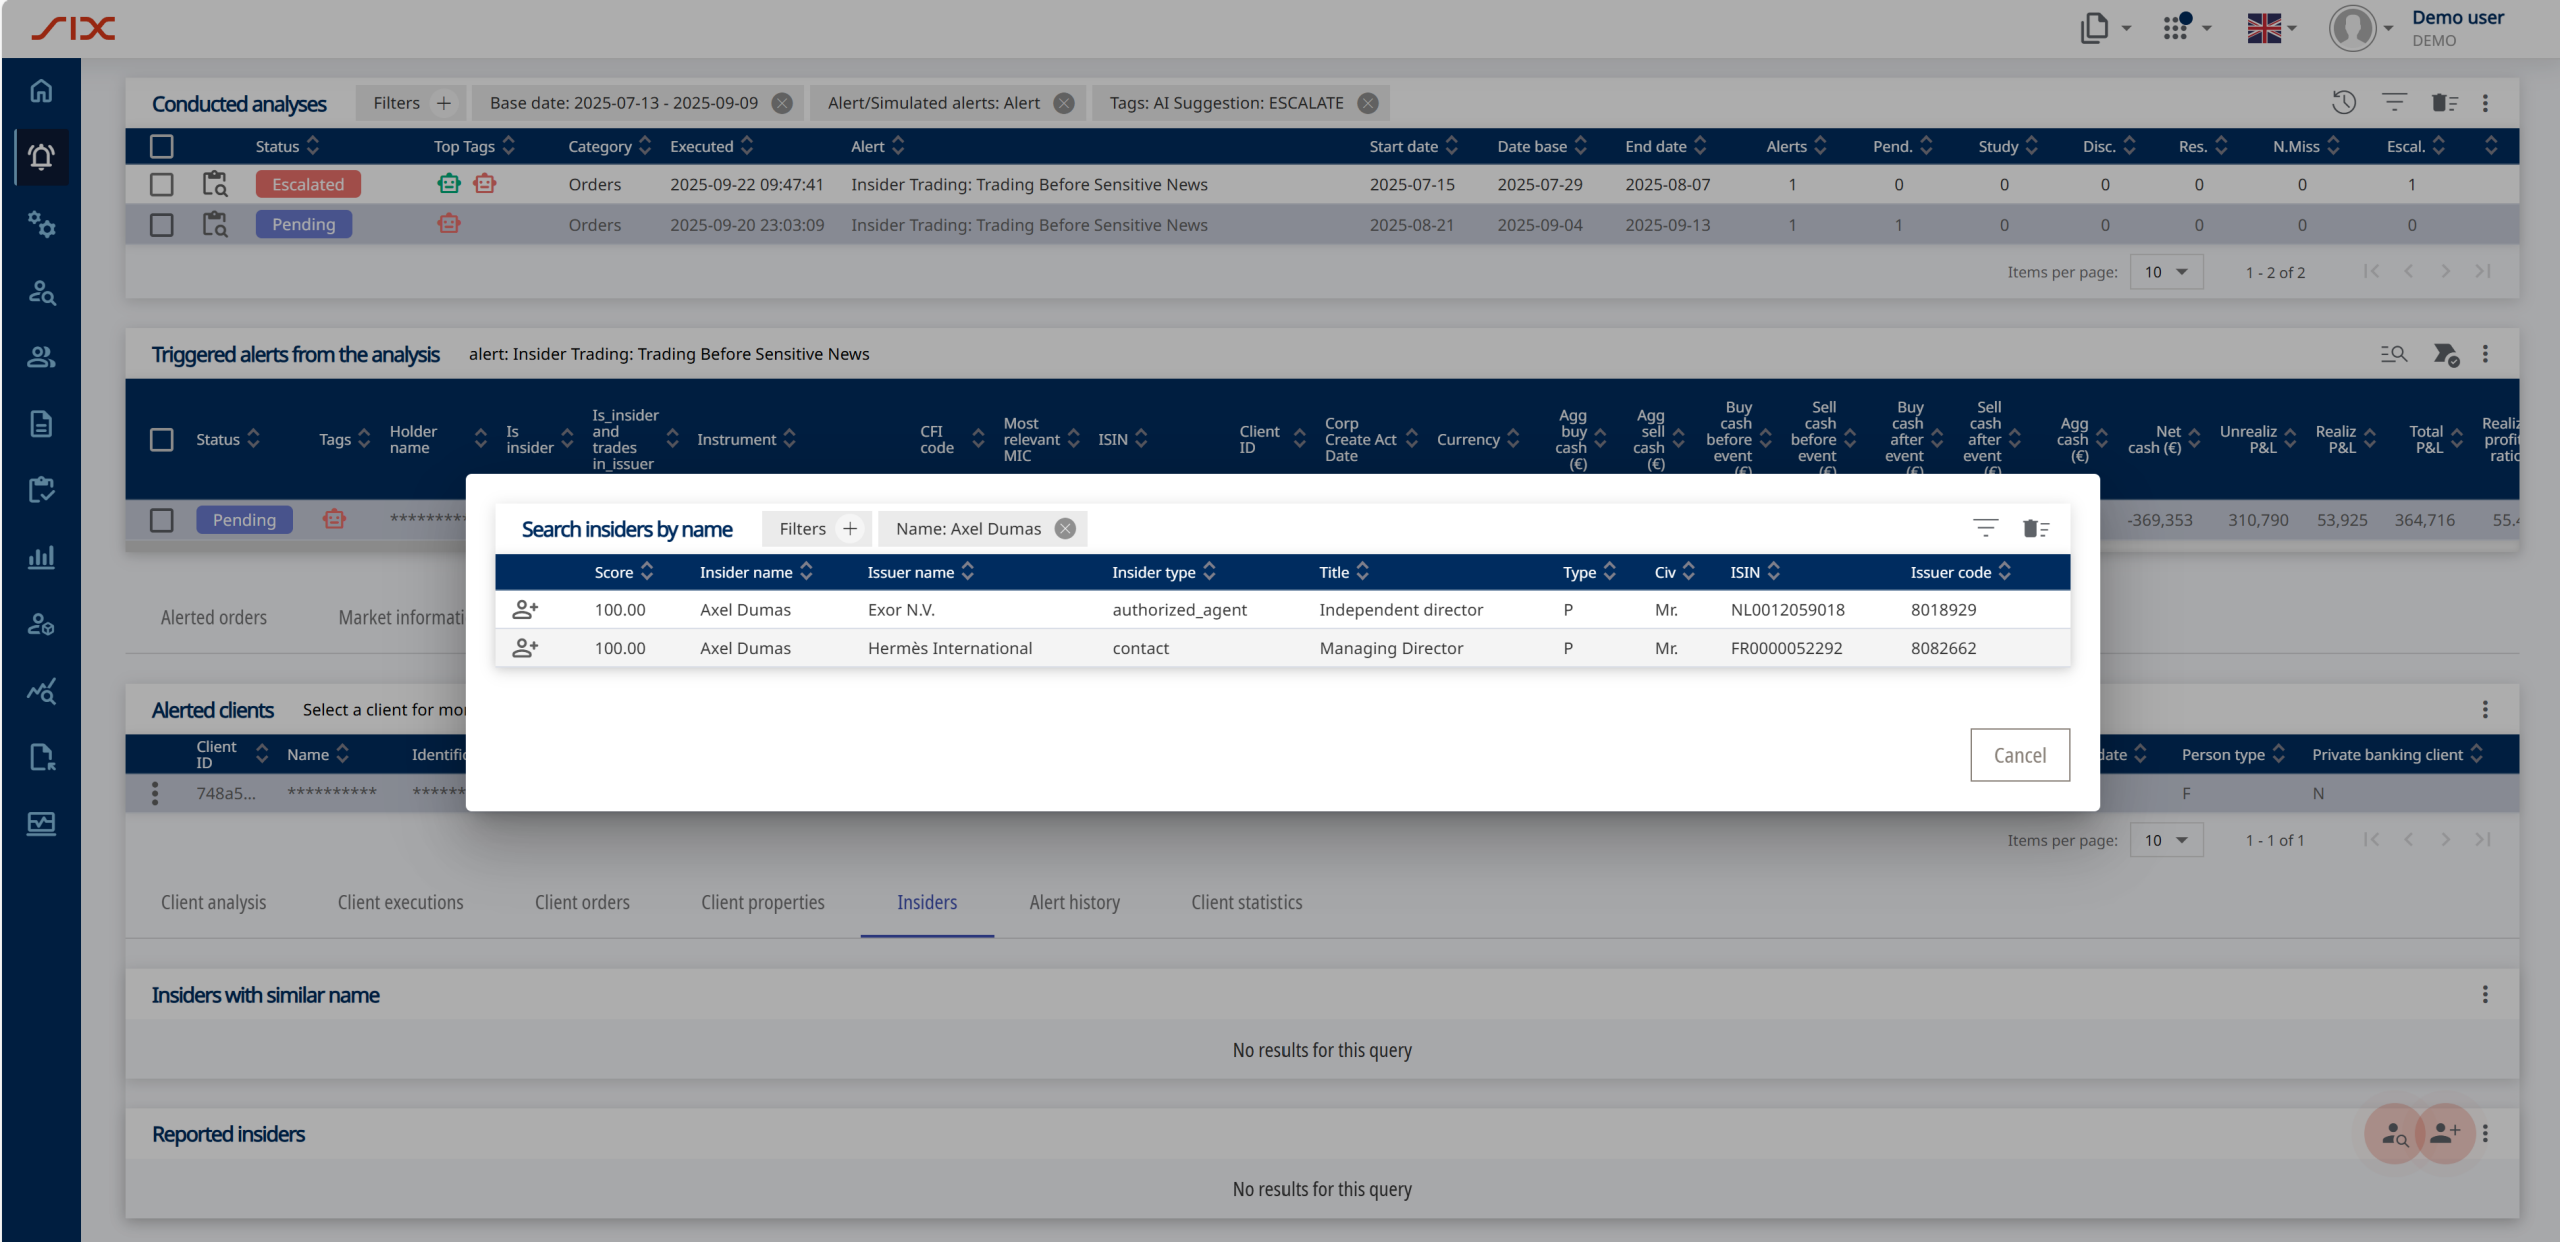
Task: Open details icon for the Escalated analysis row
Action: coord(215,184)
